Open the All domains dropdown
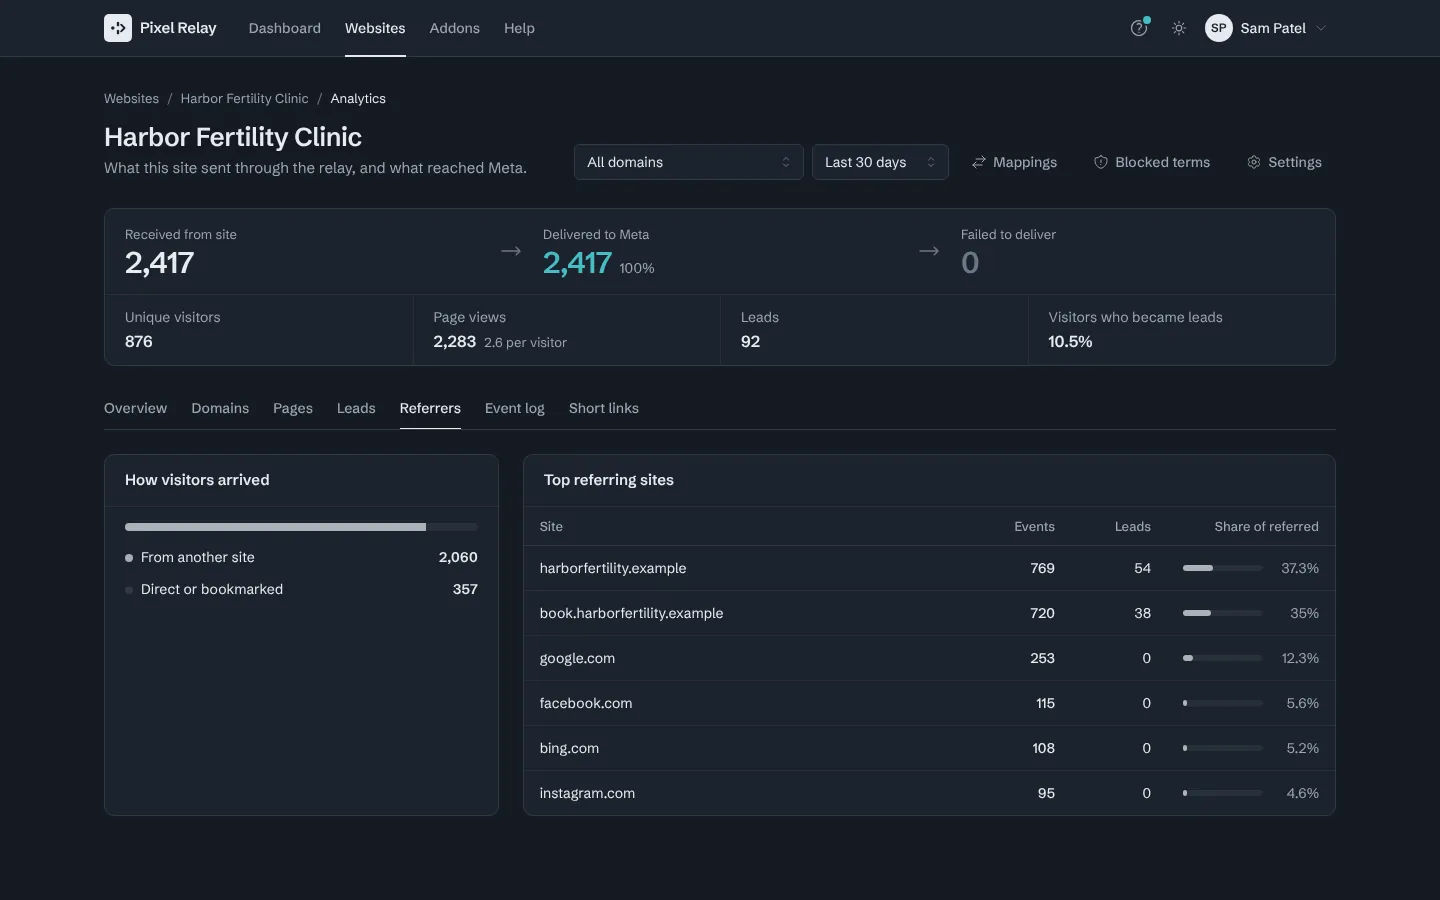This screenshot has height=900, width=1440. point(688,162)
